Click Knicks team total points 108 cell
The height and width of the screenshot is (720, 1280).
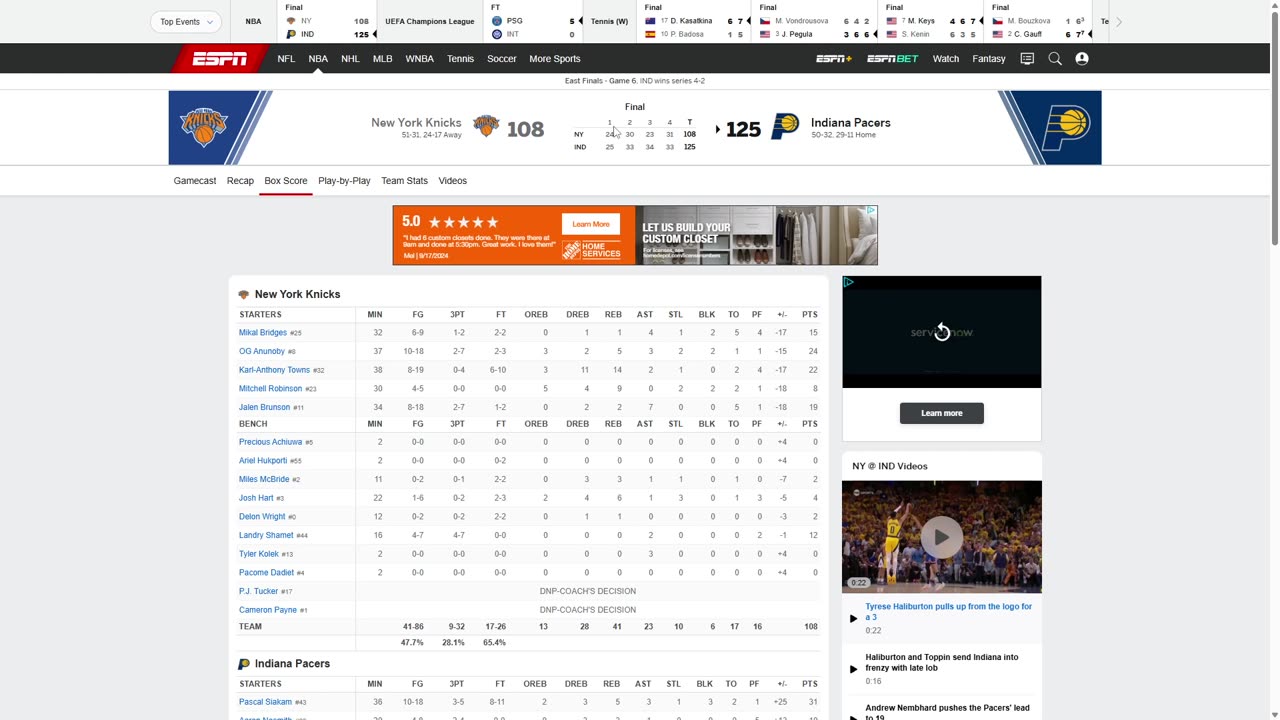(810, 627)
